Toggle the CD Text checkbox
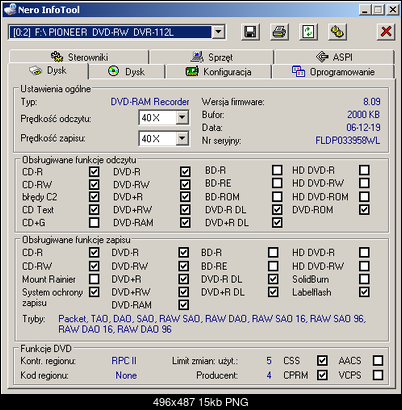 [x=94, y=210]
